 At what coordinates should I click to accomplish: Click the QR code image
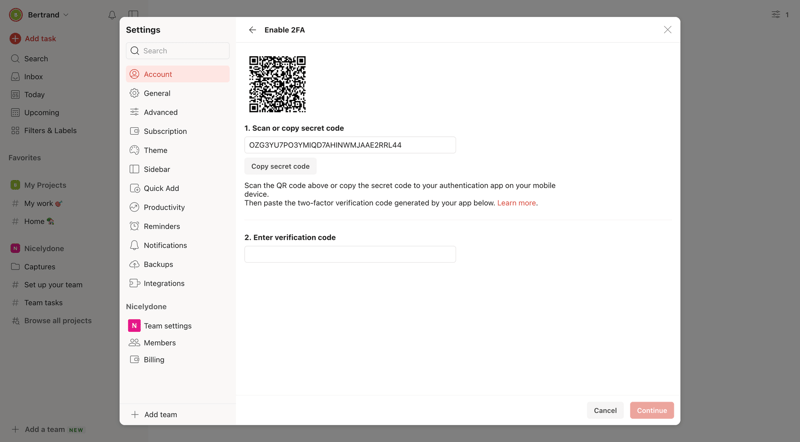[x=277, y=84]
